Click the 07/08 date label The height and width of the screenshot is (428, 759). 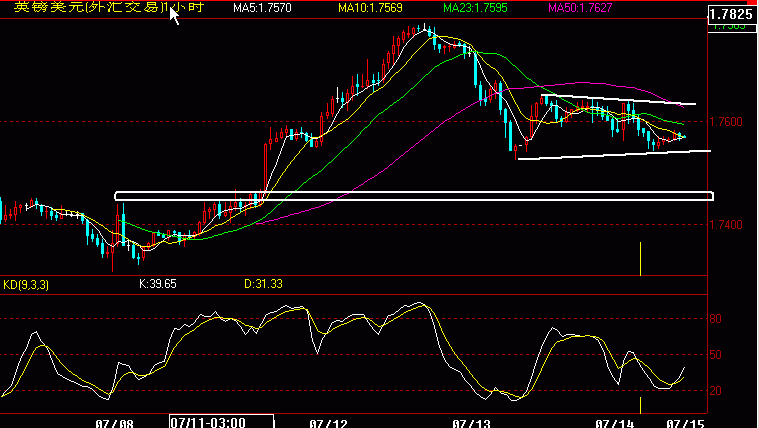coord(114,424)
